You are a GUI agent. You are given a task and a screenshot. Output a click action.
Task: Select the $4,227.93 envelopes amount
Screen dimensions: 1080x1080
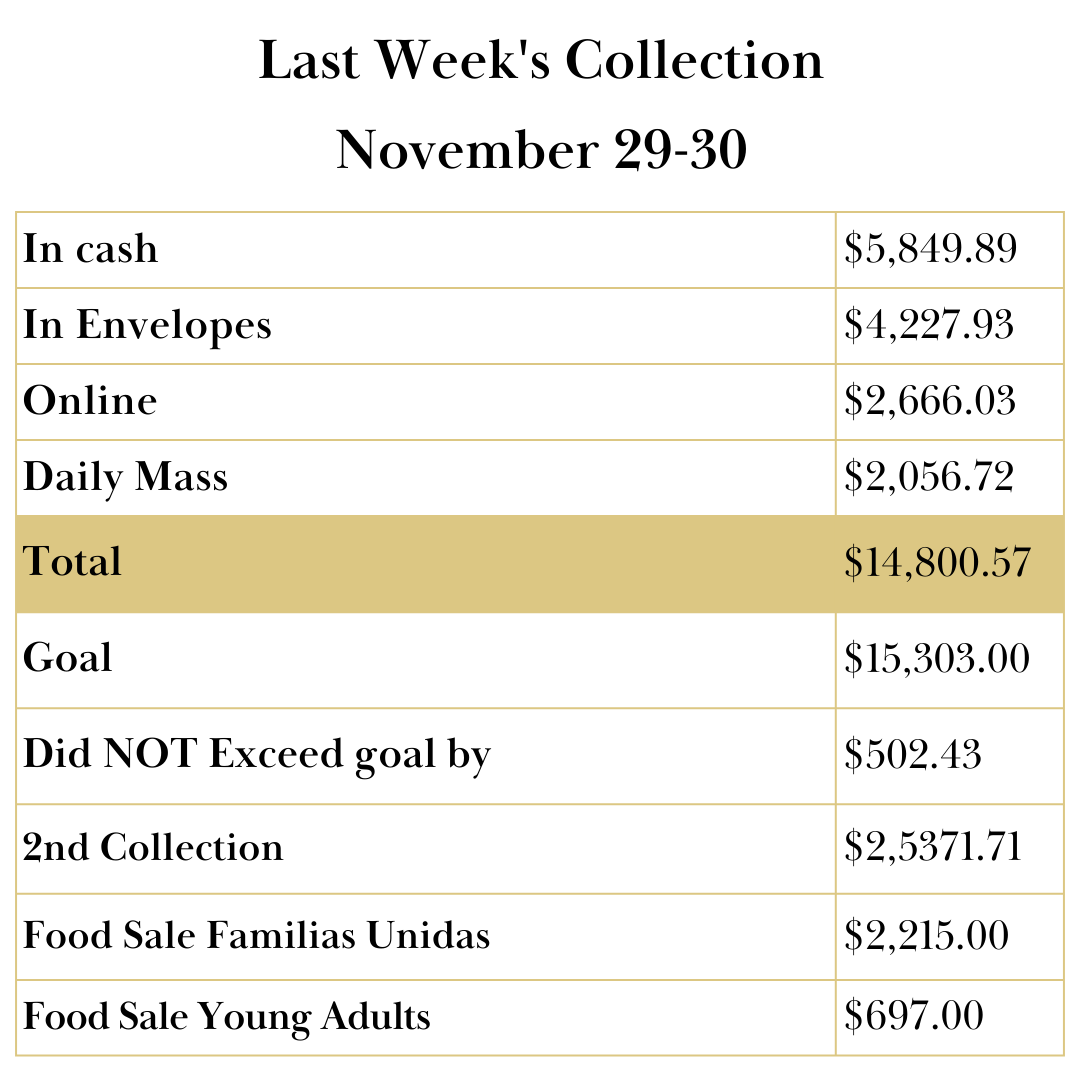point(928,325)
